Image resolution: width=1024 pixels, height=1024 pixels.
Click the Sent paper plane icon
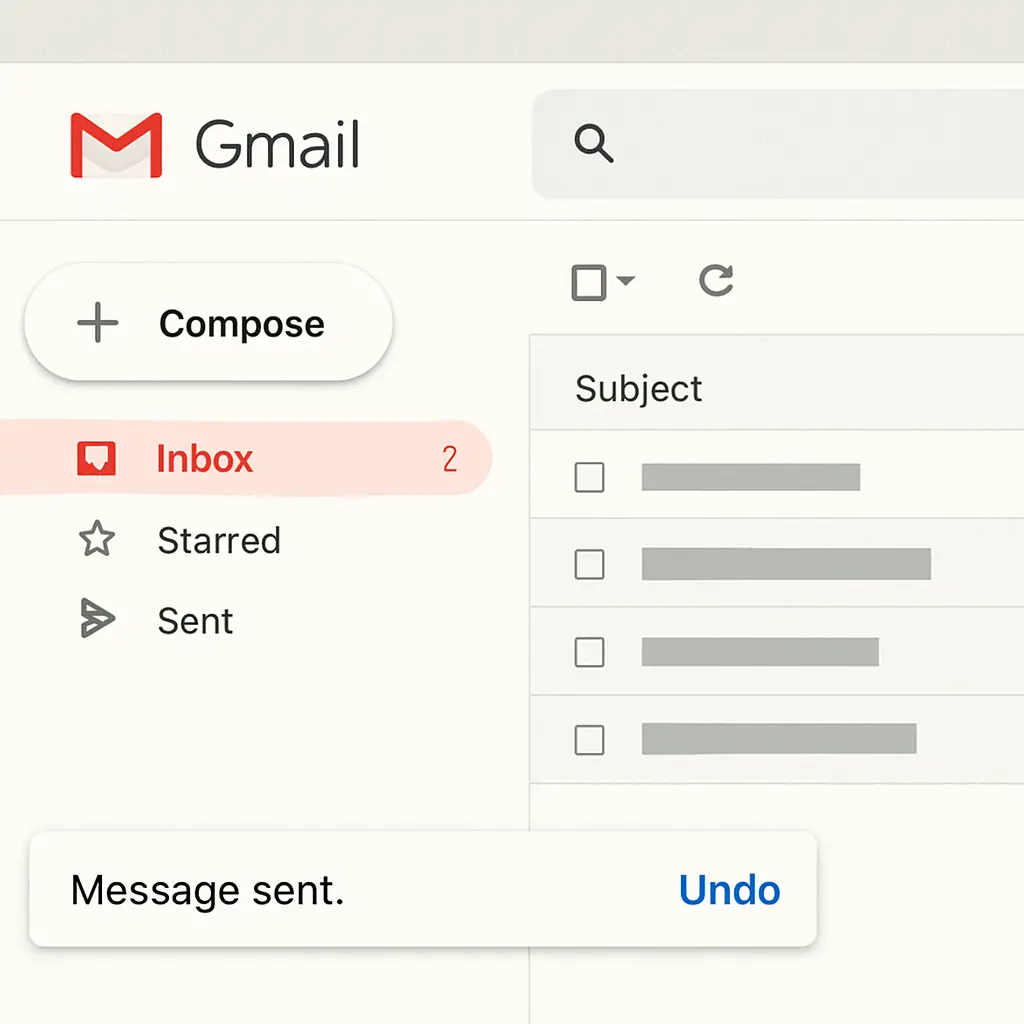[x=96, y=619]
